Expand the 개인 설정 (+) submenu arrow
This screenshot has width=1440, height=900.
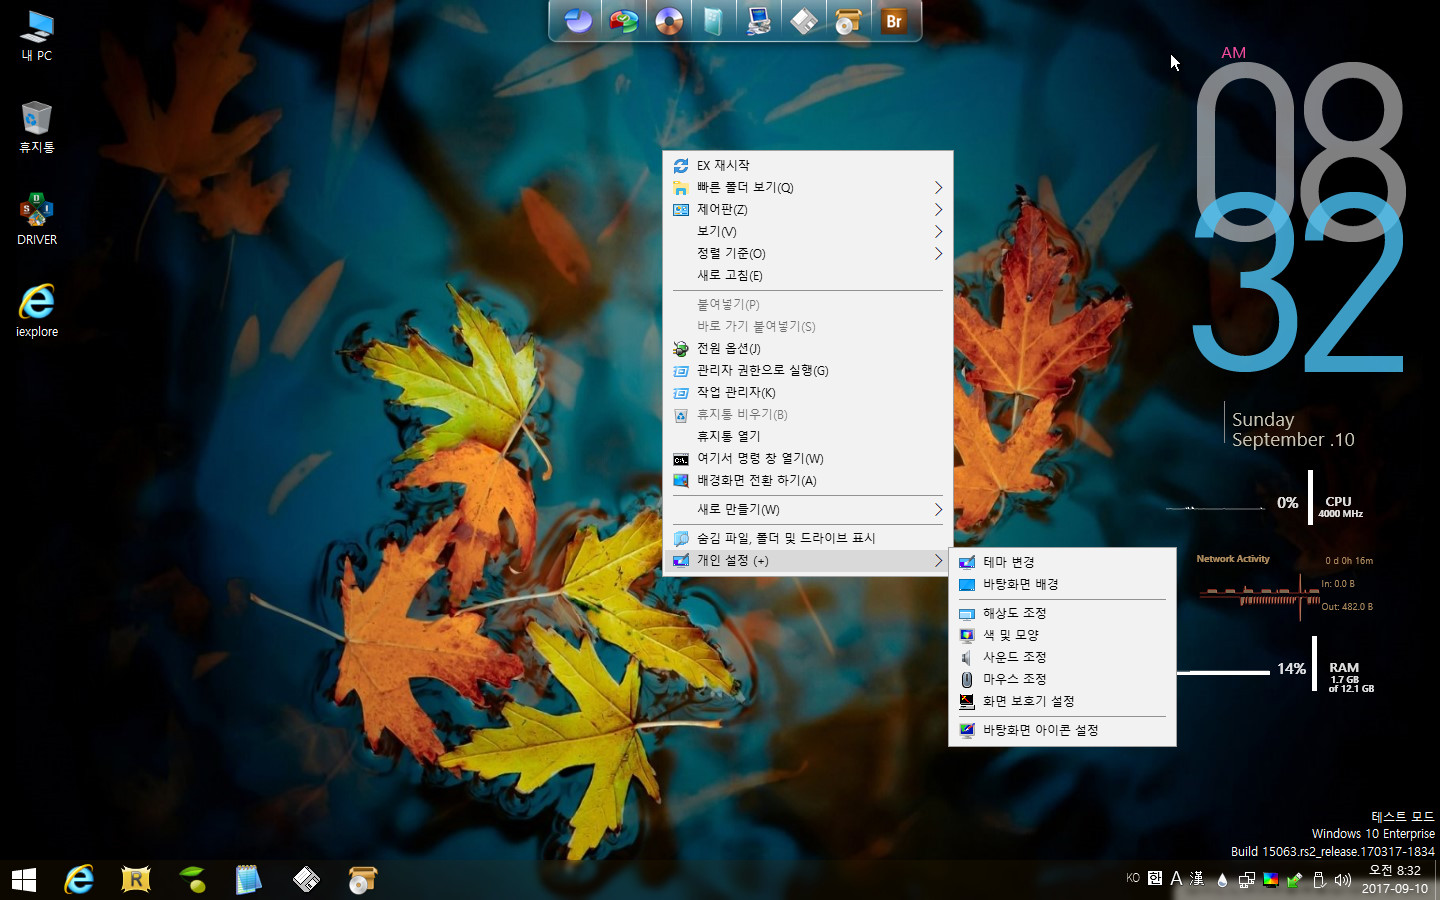(x=938, y=560)
